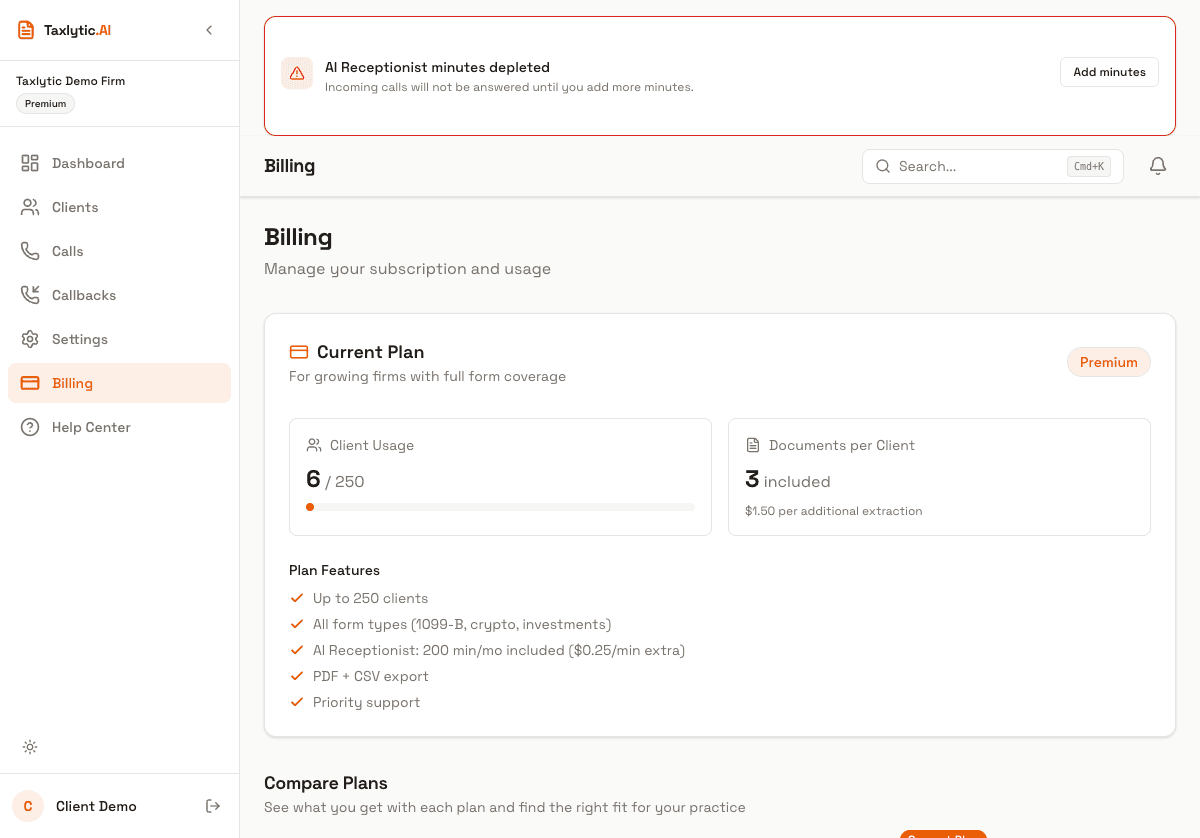Check notifications via the bell icon

point(1158,166)
